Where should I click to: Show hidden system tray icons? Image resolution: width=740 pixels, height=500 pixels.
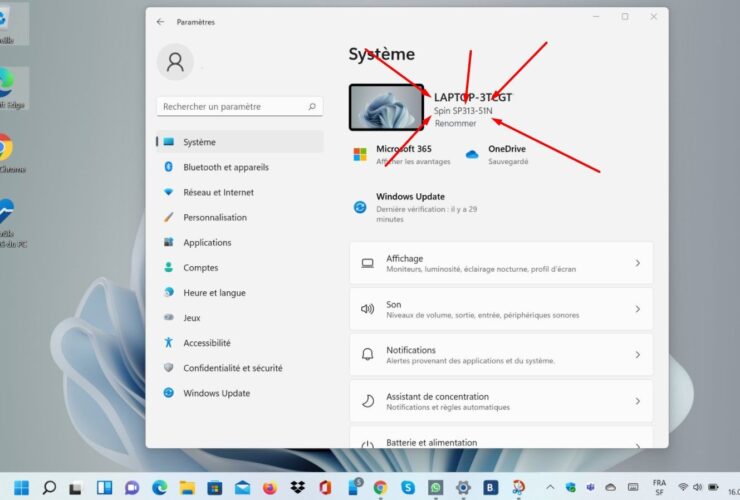(550, 487)
